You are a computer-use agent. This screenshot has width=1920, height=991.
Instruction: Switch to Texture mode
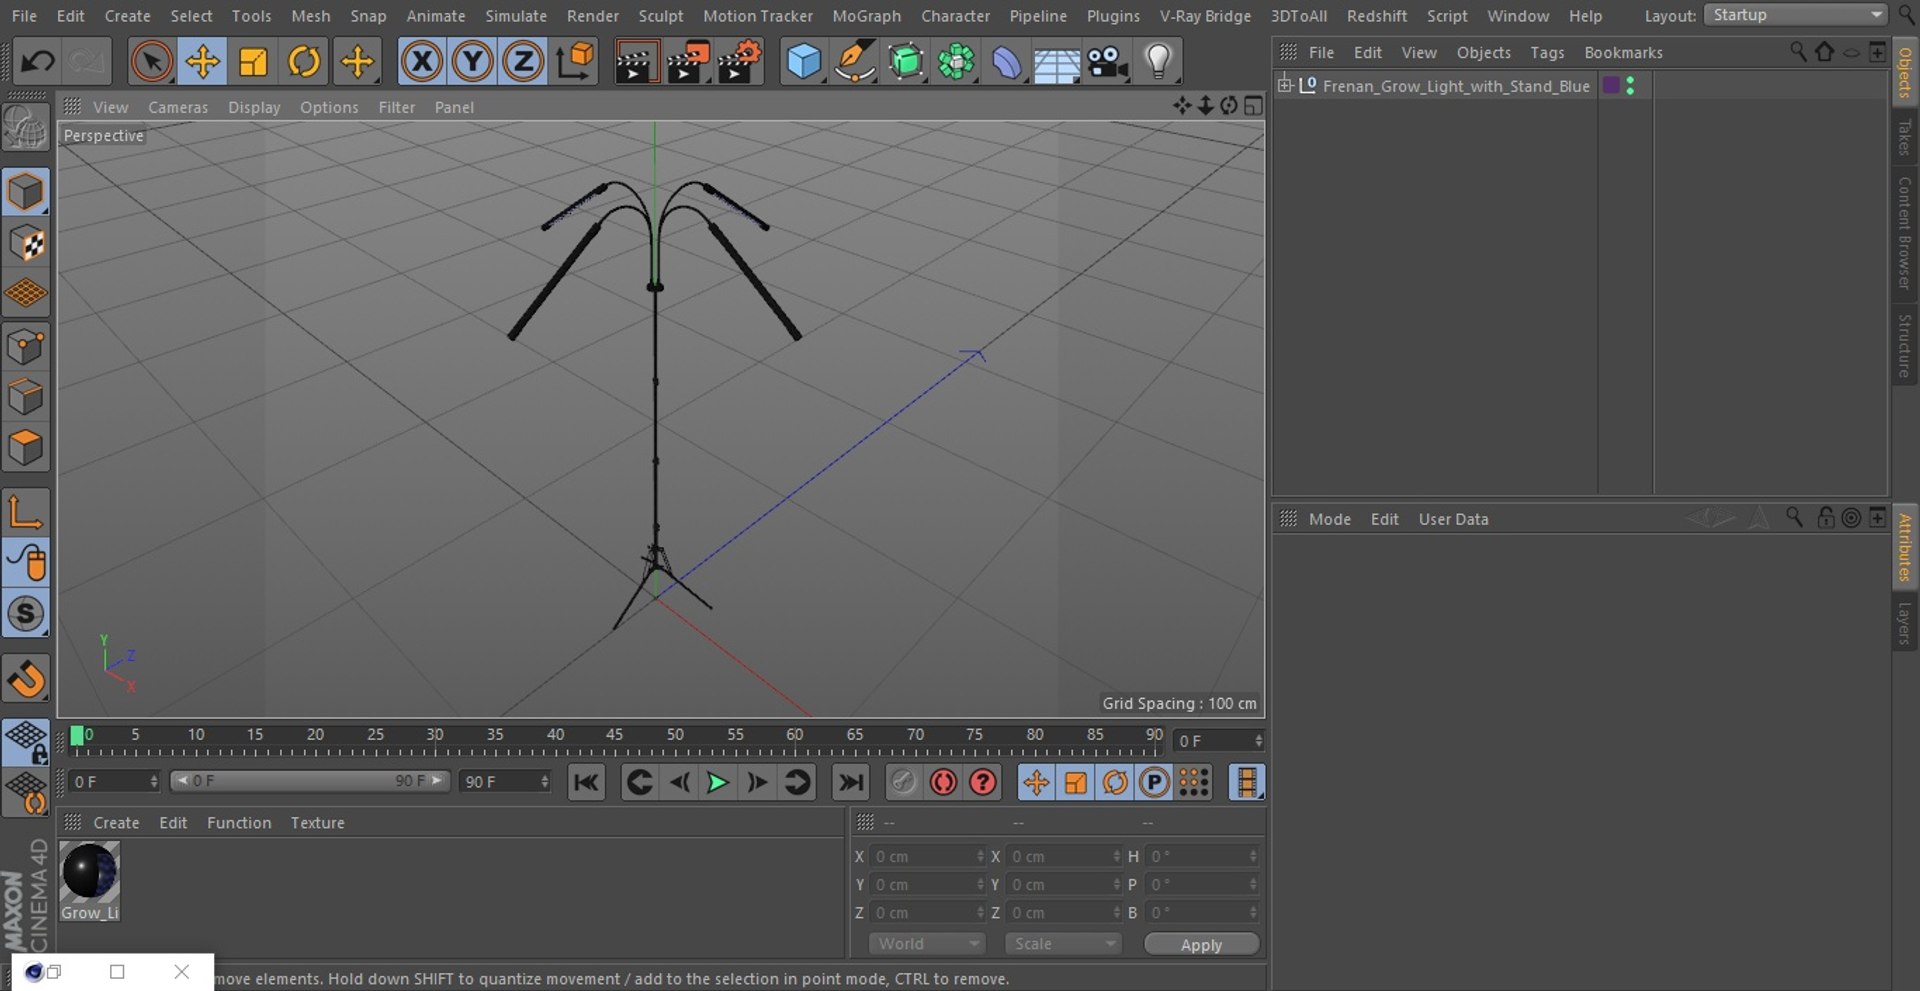coord(26,243)
